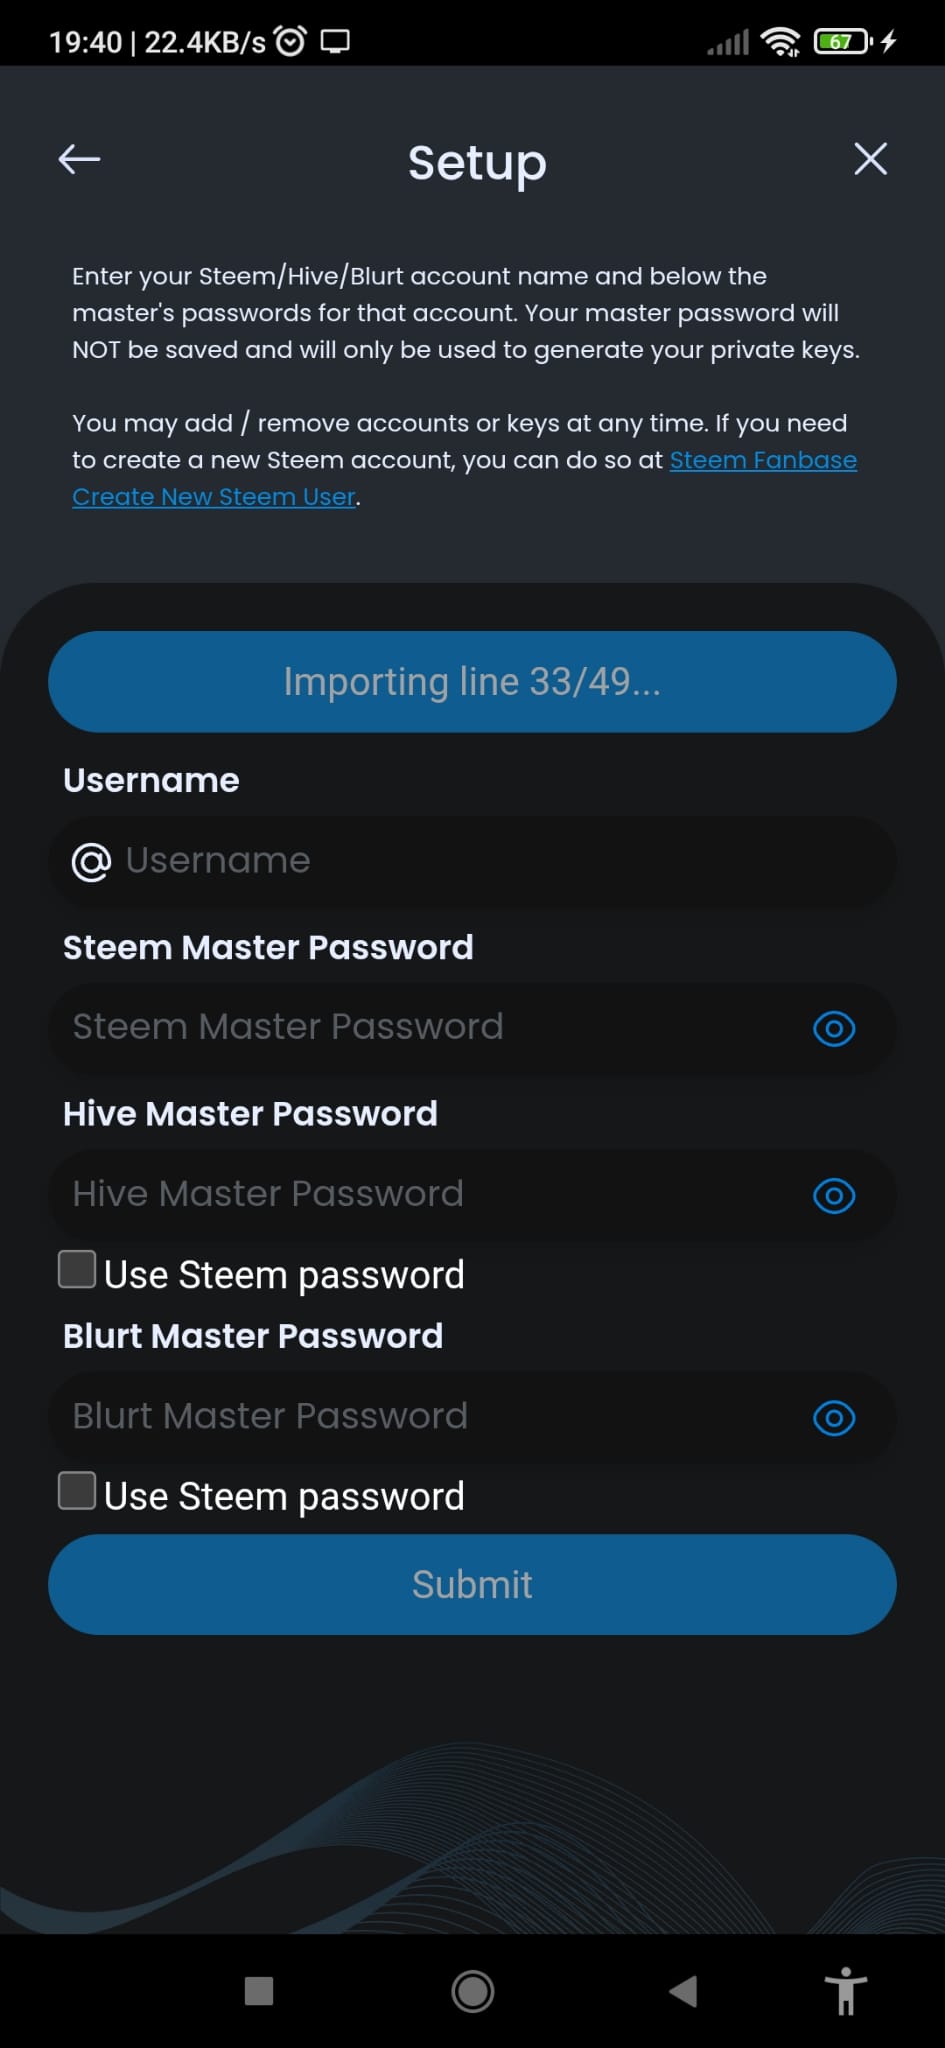The width and height of the screenshot is (945, 2048).
Task: Submit the account setup form
Action: click(x=472, y=1584)
